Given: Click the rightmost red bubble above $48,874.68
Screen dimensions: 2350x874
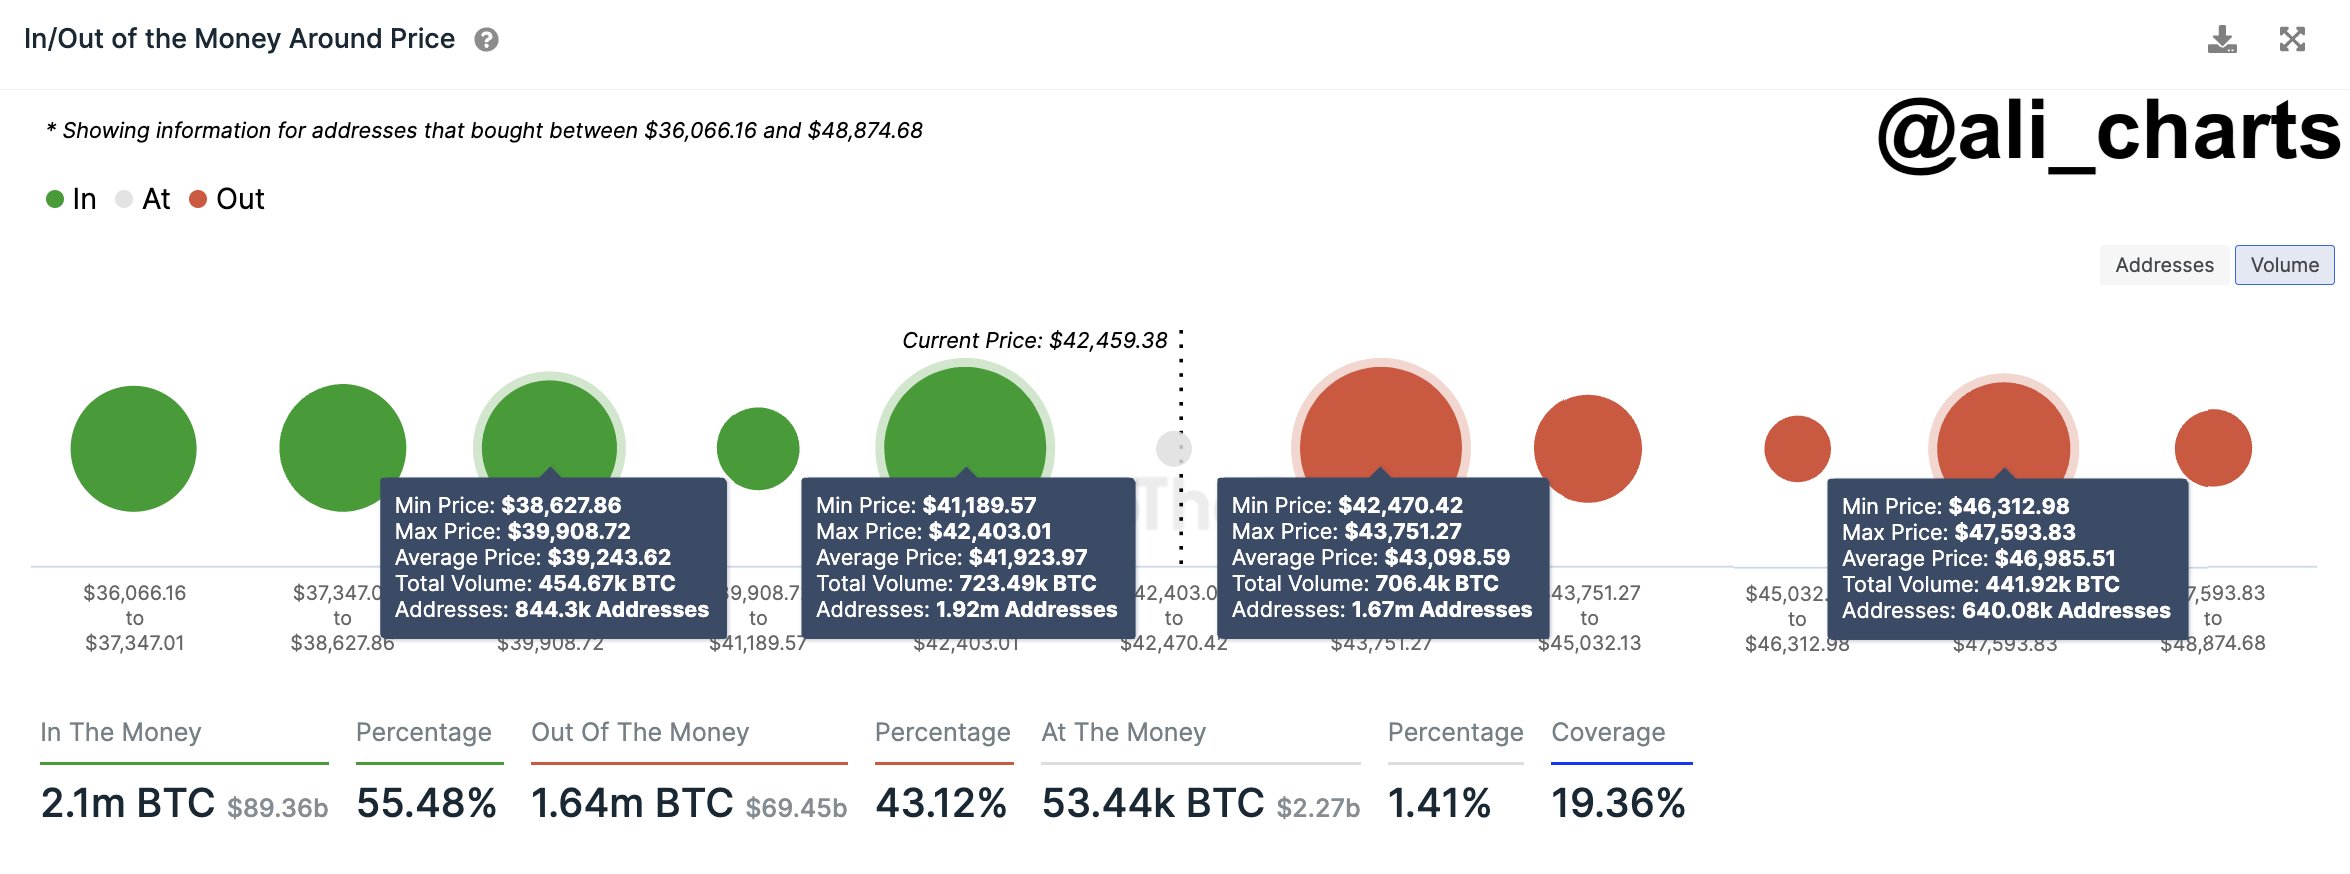Looking at the screenshot, I should point(2213,447).
